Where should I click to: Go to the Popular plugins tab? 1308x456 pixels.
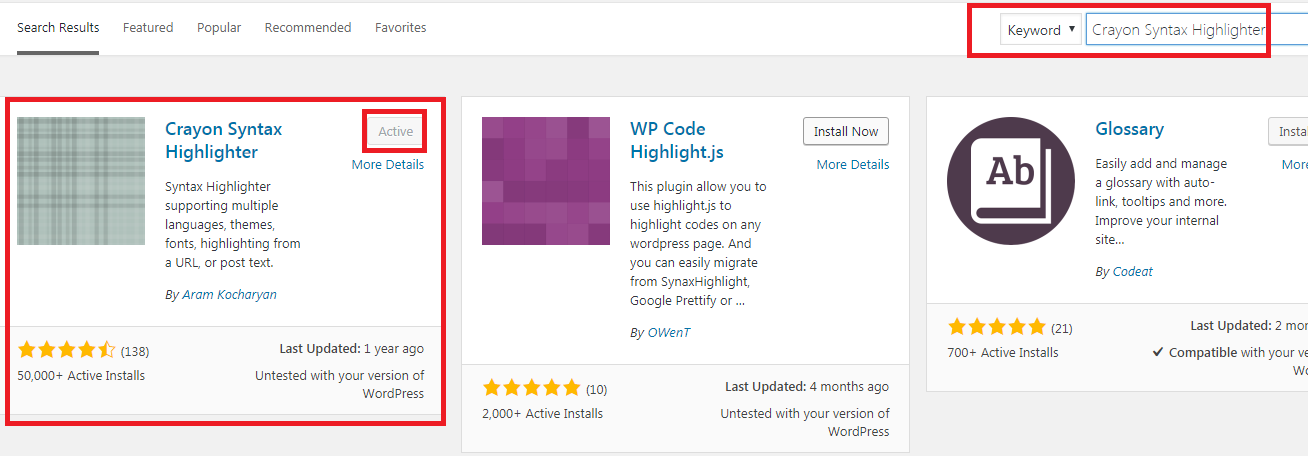(219, 28)
